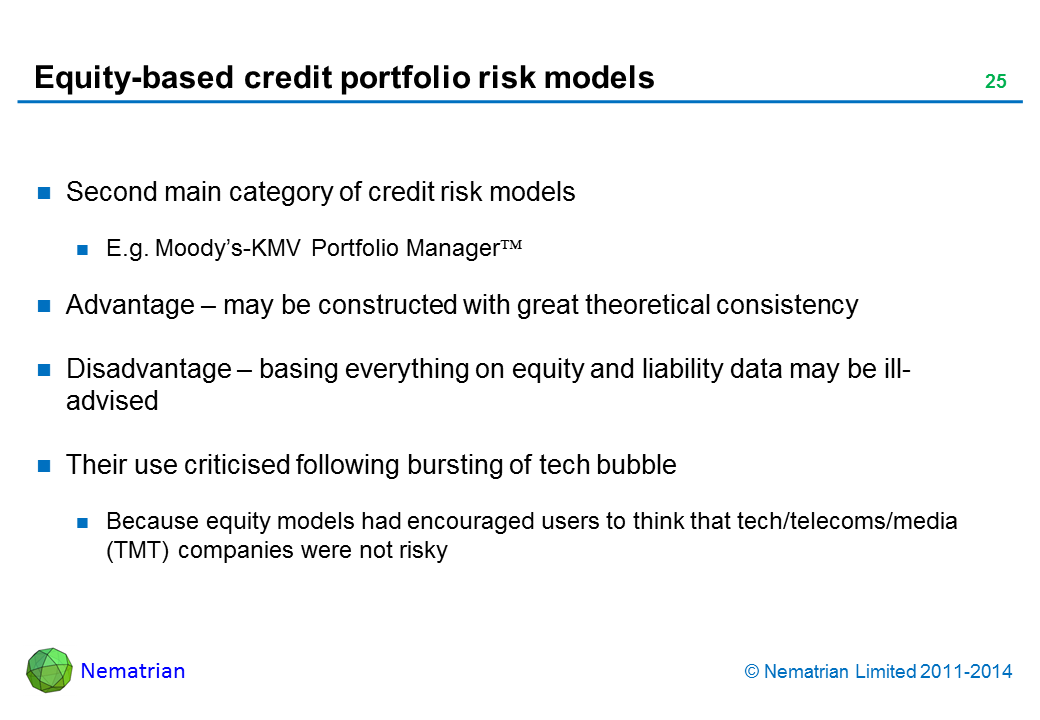Click the line "Because equity models had encouraged users"
Viewport: 1040px width, 720px height.
(x=531, y=521)
